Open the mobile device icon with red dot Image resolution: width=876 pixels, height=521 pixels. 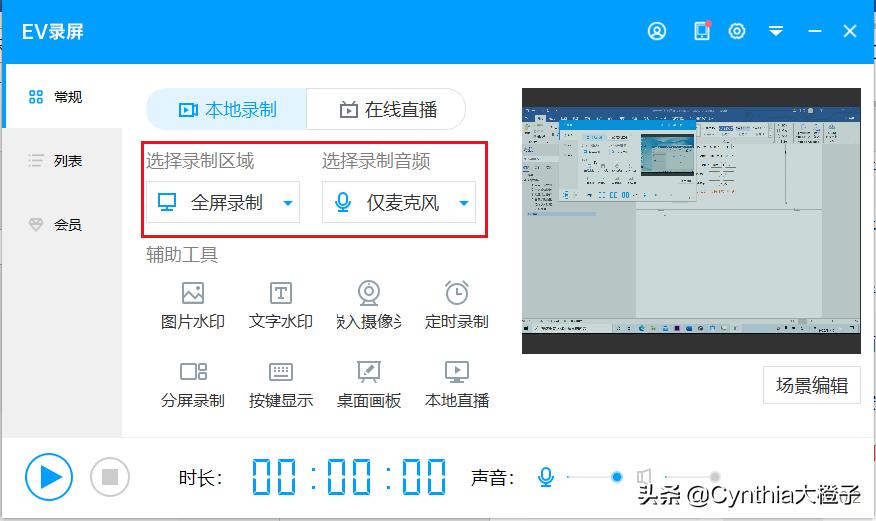(x=702, y=31)
